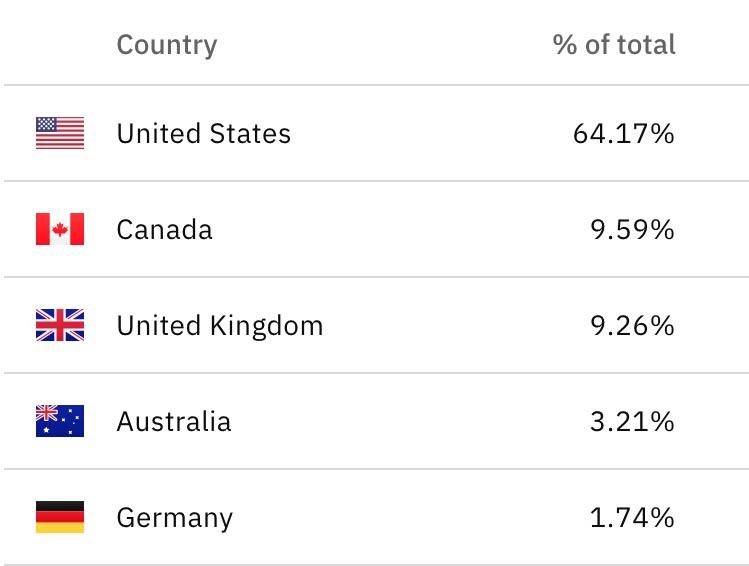This screenshot has width=749, height=566.
Task: Sort by the % of total header
Action: [x=614, y=44]
